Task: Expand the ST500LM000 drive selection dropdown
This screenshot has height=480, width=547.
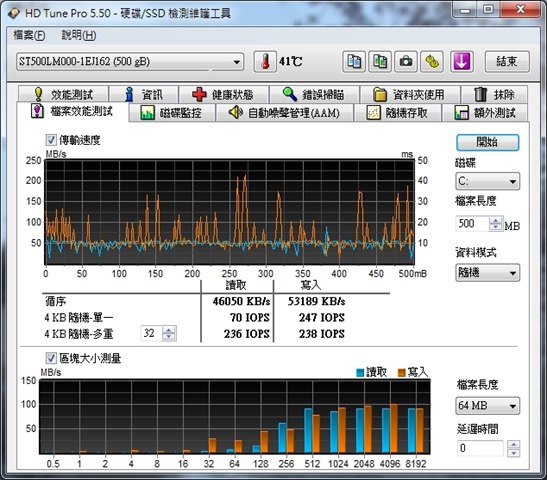Action: click(130, 62)
